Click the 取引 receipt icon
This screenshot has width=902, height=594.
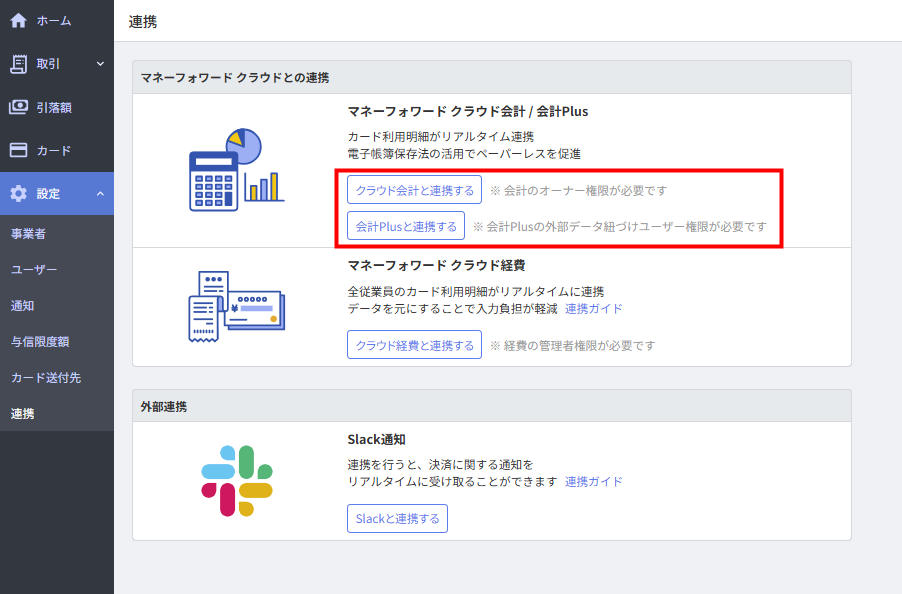(x=18, y=64)
